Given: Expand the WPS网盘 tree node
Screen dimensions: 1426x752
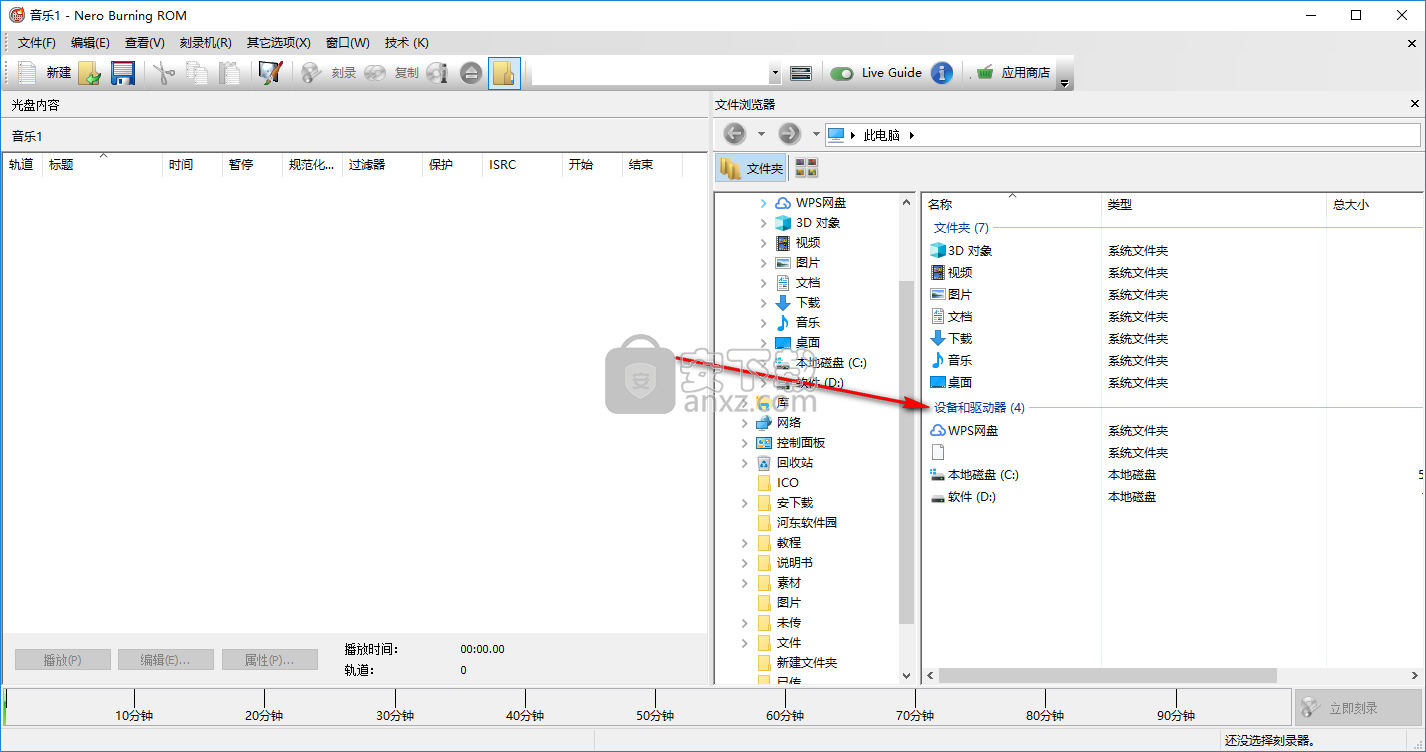Looking at the screenshot, I should click(763, 203).
